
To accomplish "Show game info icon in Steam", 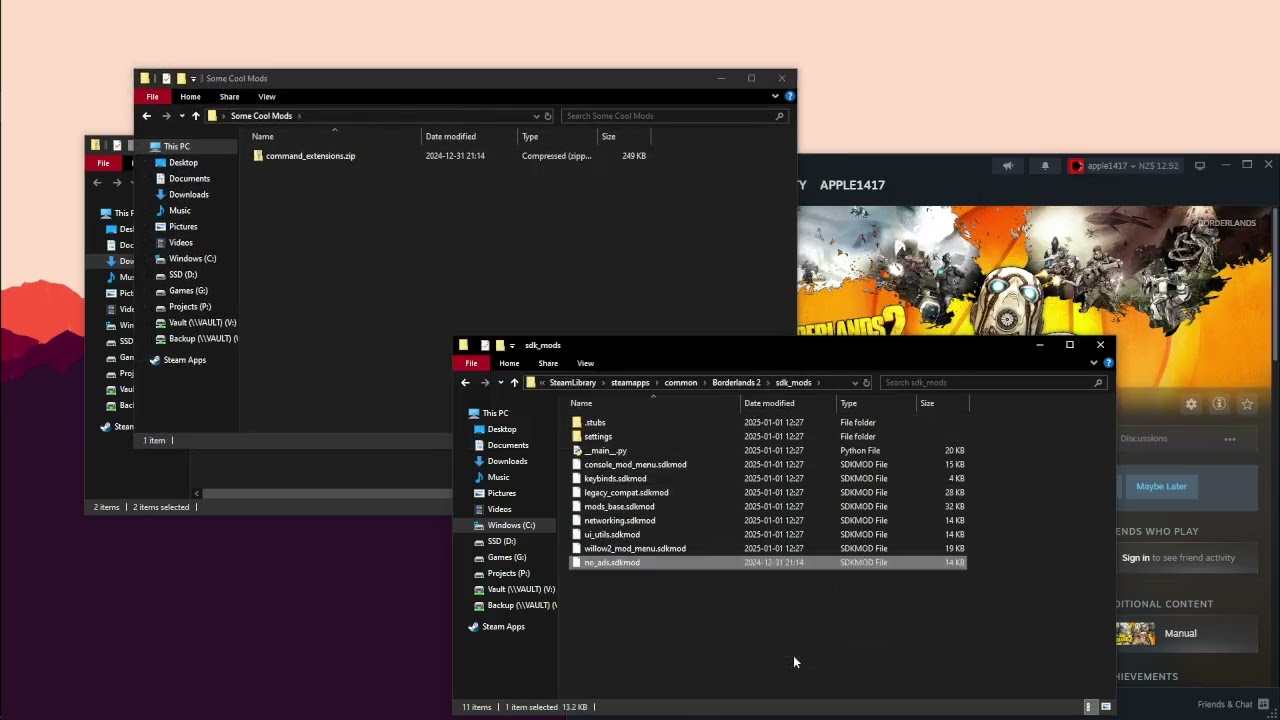I will [x=1219, y=404].
